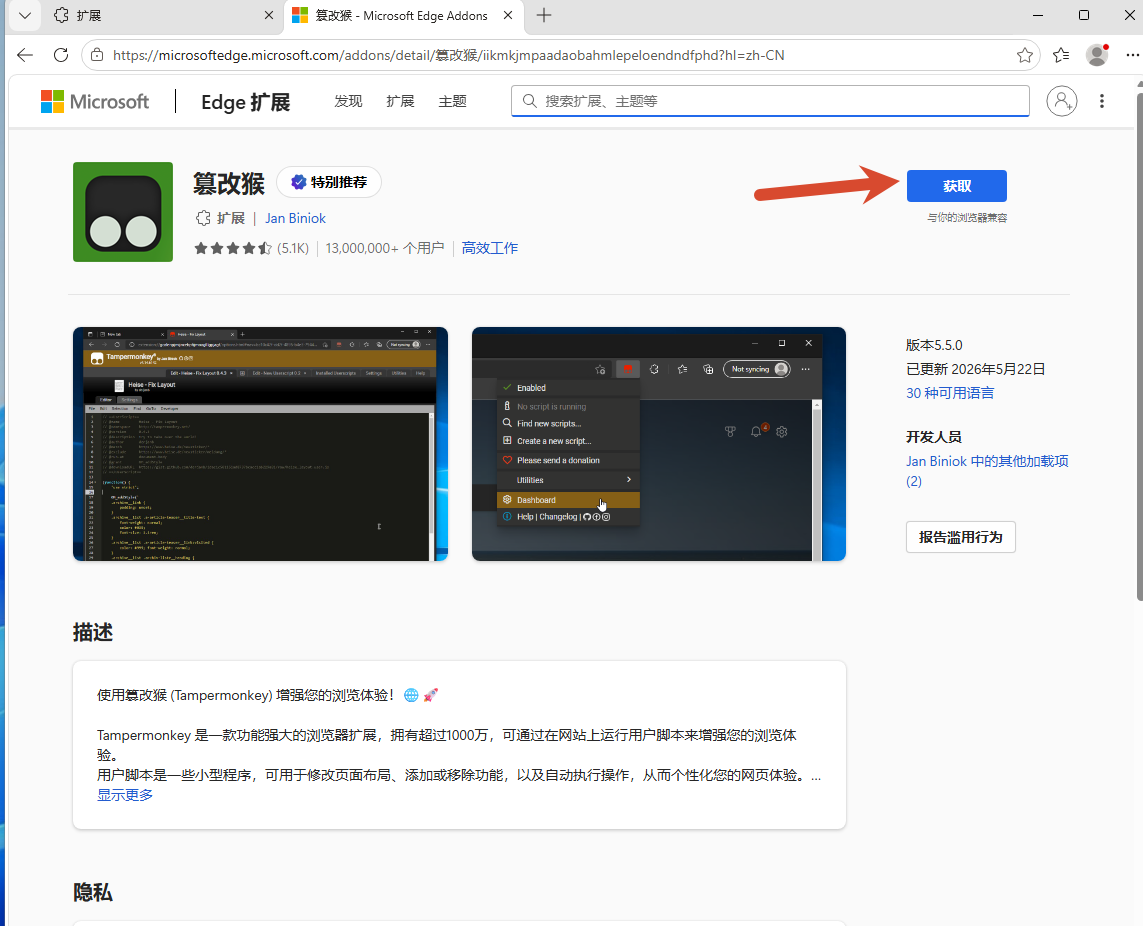Screen dimensions: 1143x926
Task: Open developer Jan Biniok link
Action: pyautogui.click(x=295, y=218)
